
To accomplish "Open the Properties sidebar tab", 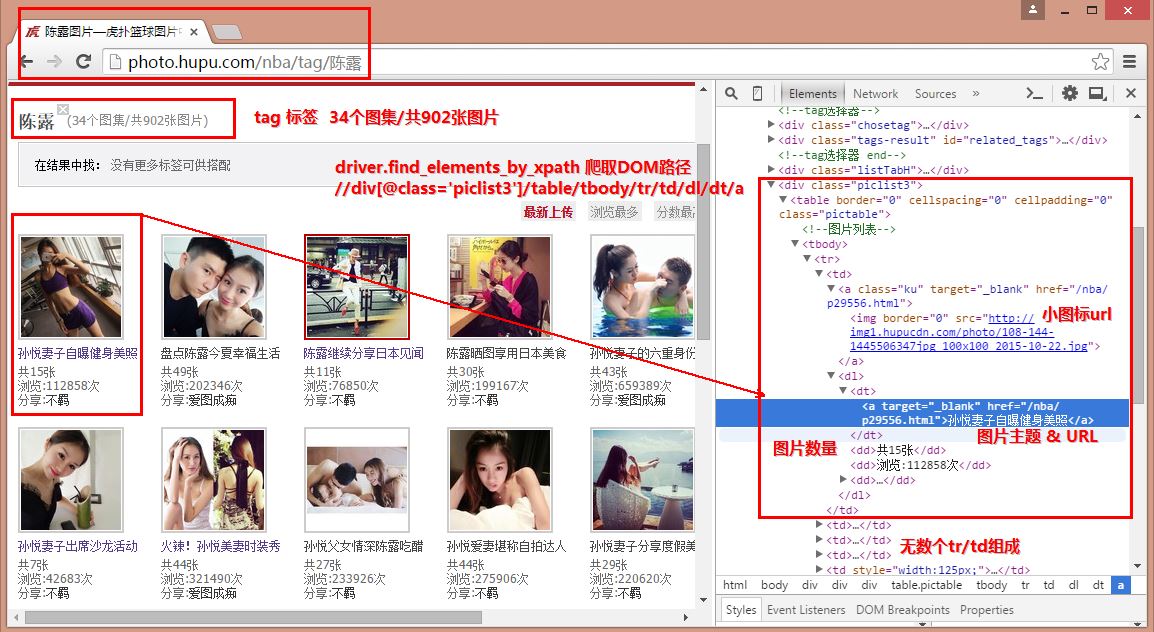I will 986,610.
